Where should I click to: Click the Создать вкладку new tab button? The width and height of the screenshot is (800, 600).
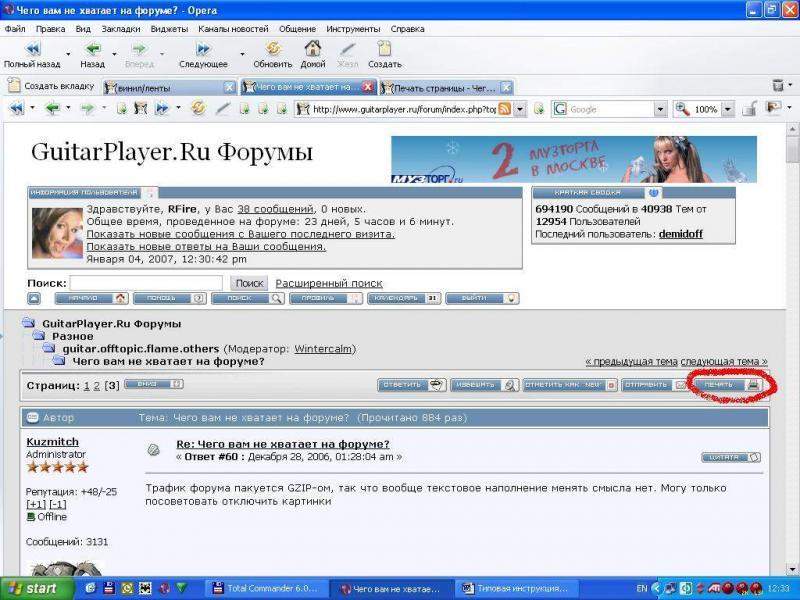[x=51, y=86]
